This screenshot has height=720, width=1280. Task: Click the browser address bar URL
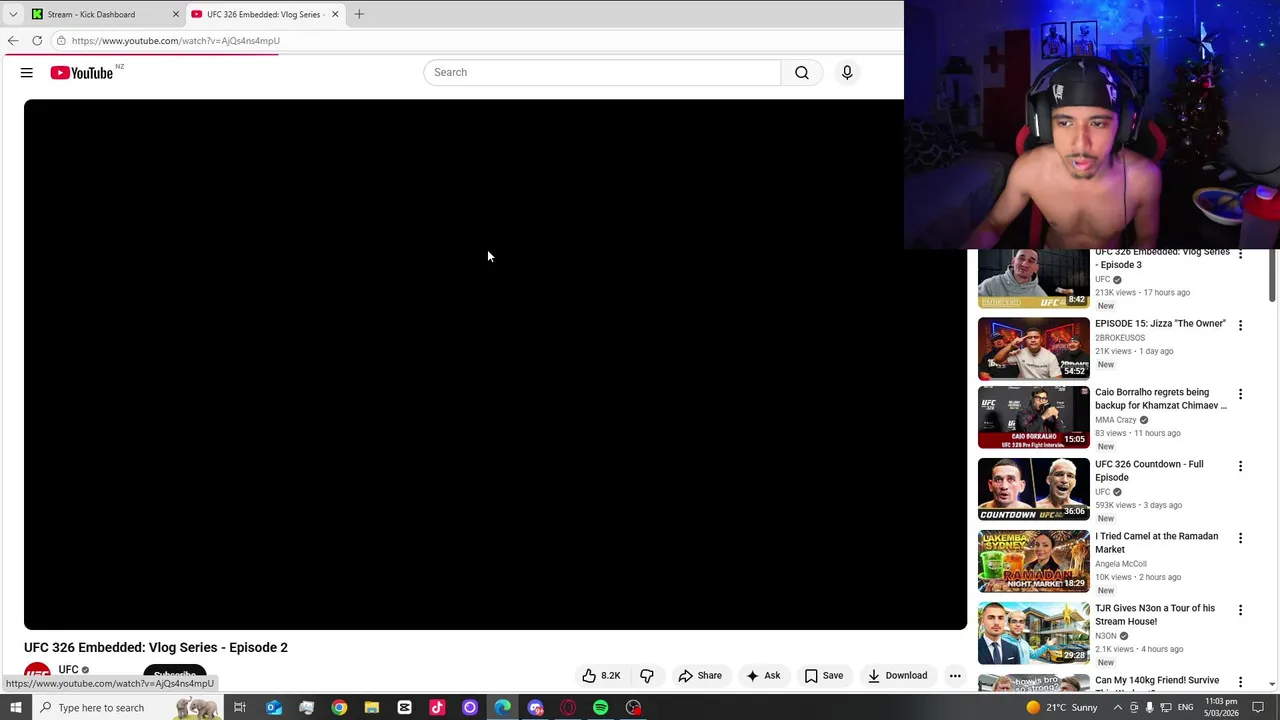175,41
